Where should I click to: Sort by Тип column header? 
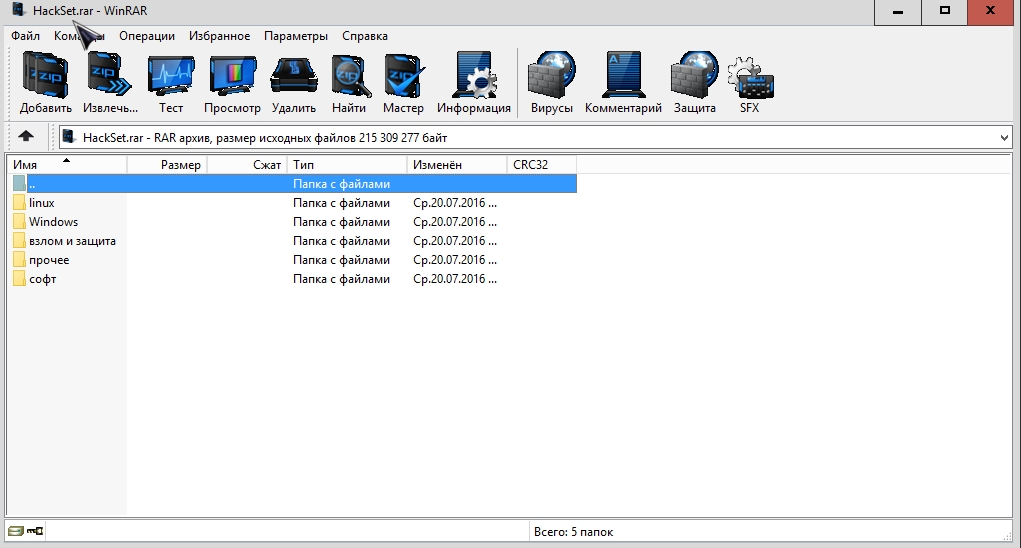point(347,165)
